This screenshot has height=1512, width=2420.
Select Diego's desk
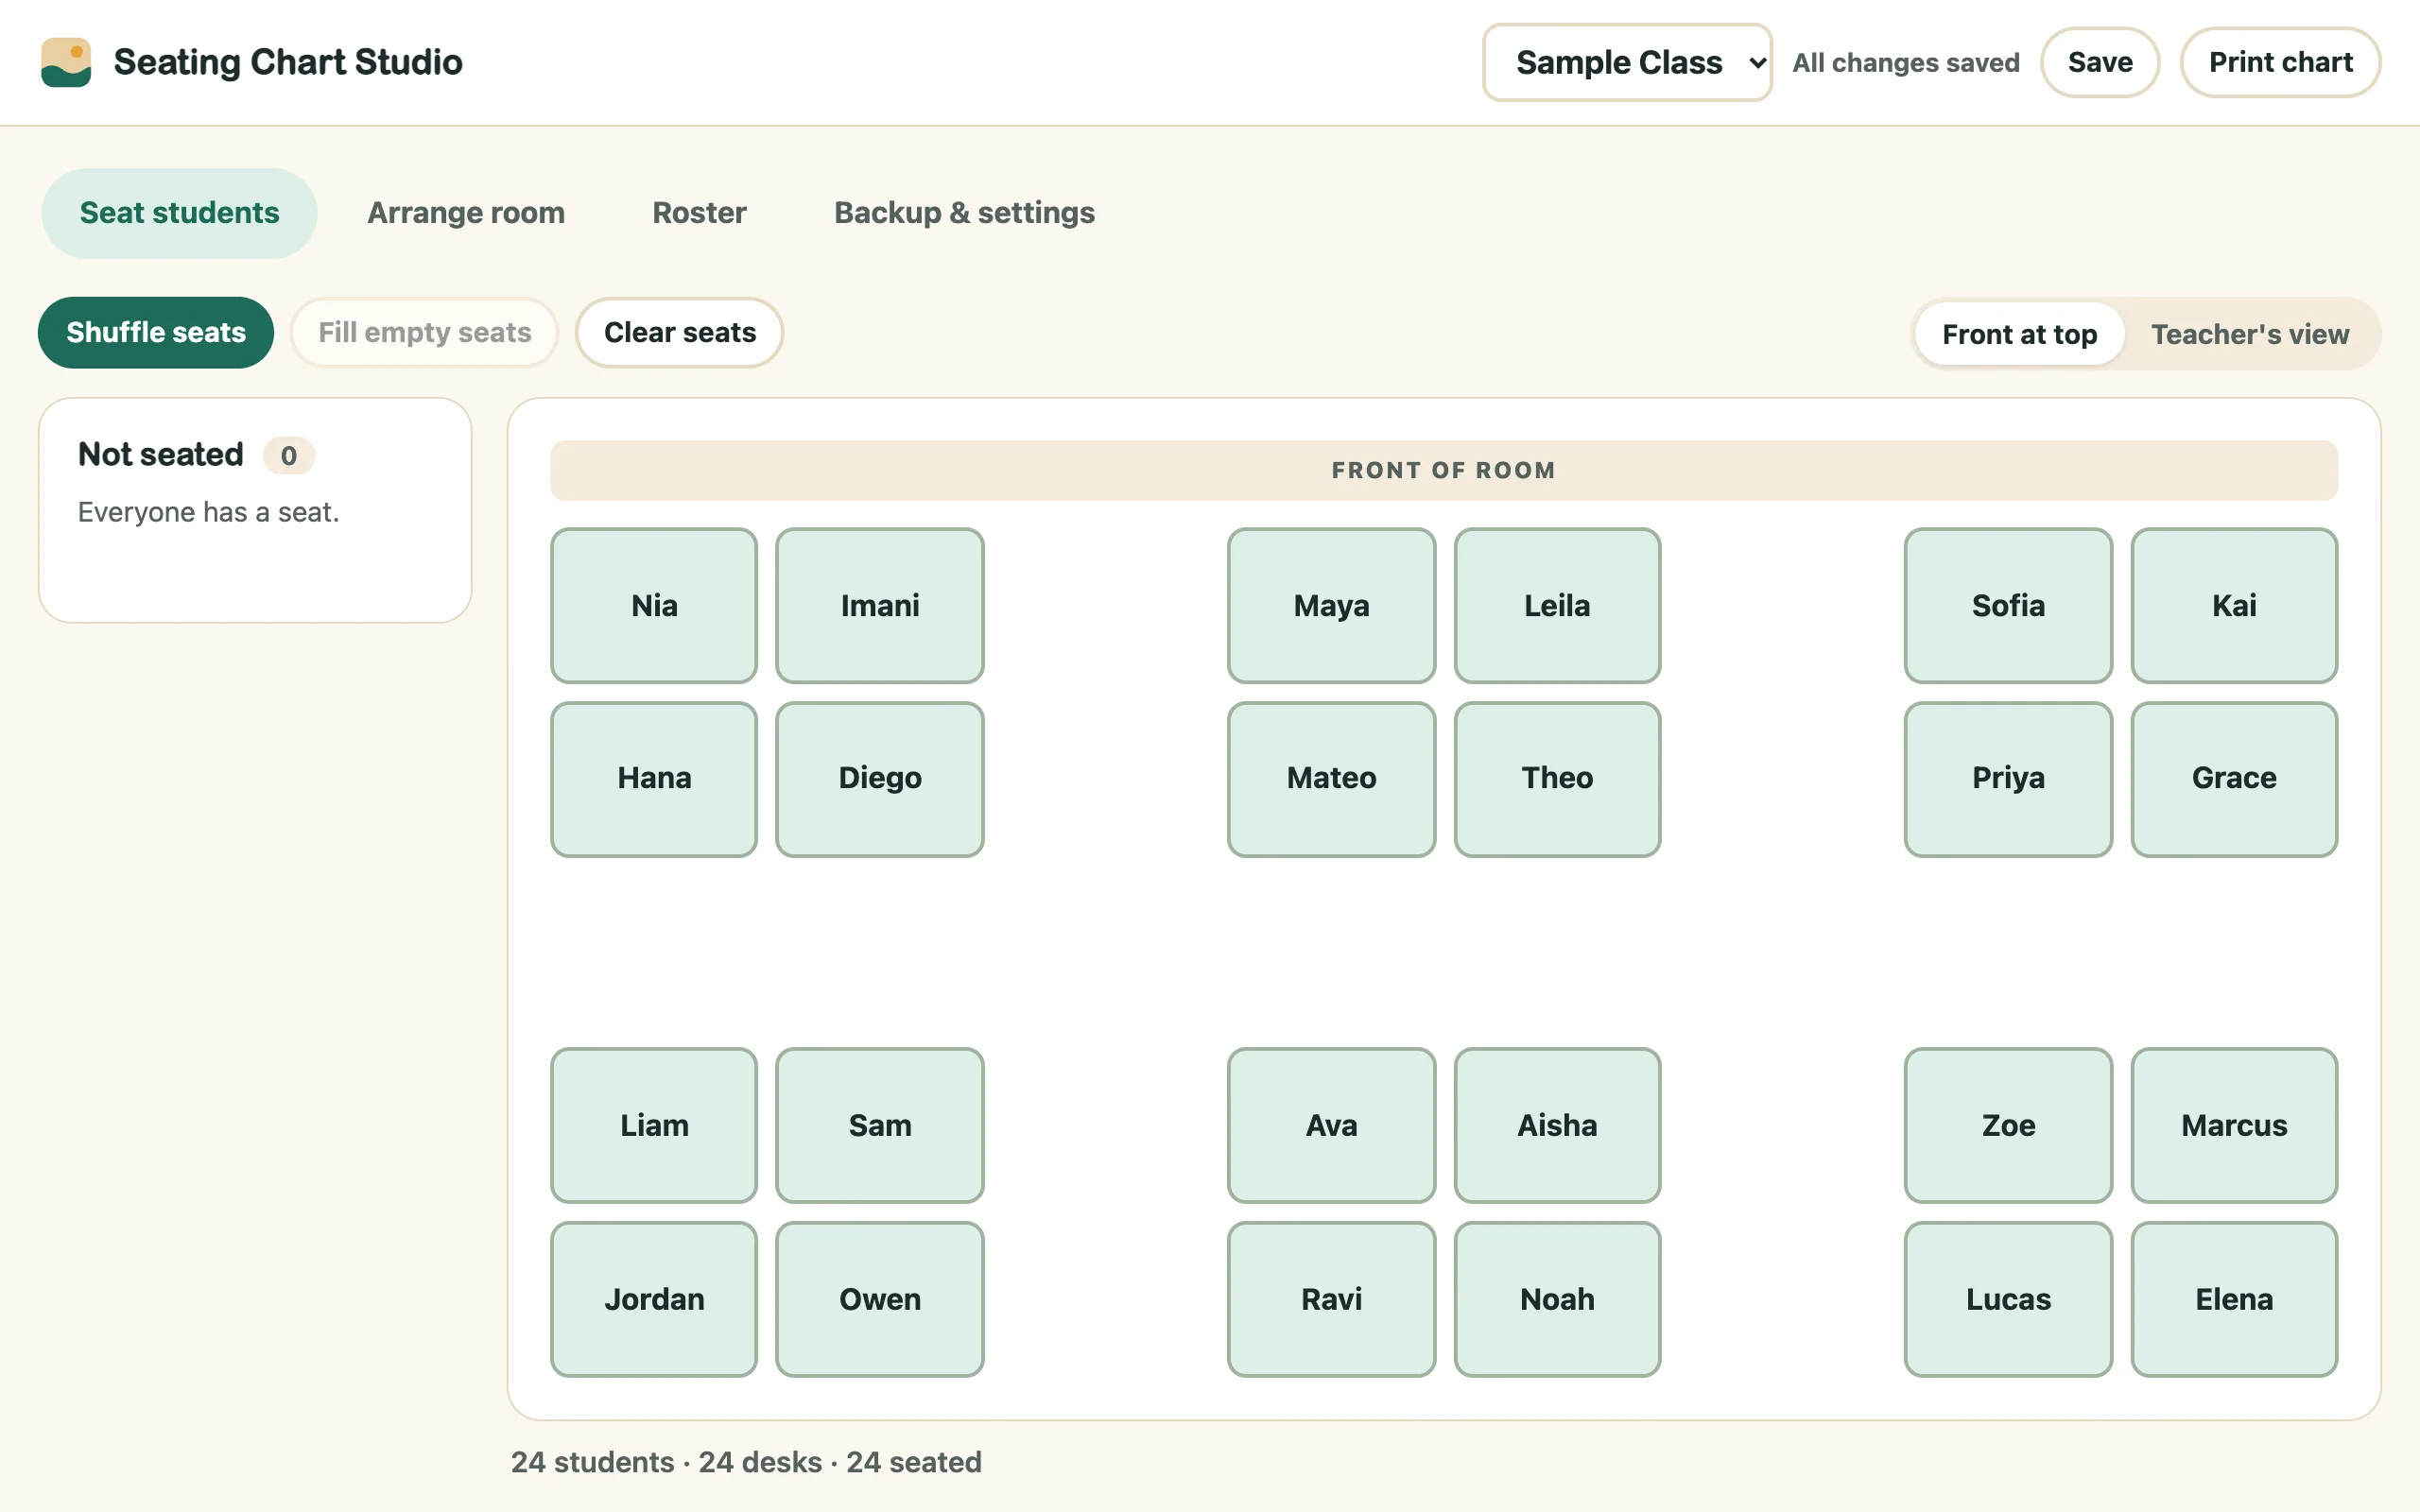coord(879,778)
